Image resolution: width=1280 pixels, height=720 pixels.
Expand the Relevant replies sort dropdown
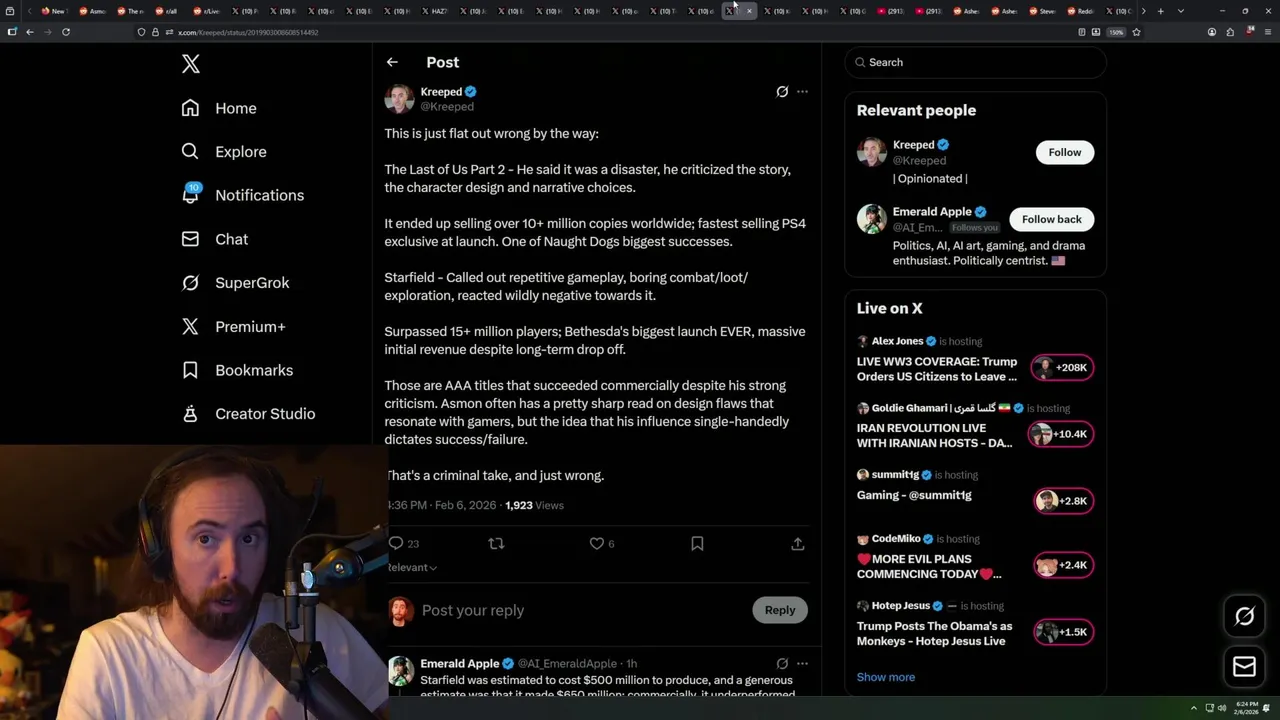[x=412, y=567]
